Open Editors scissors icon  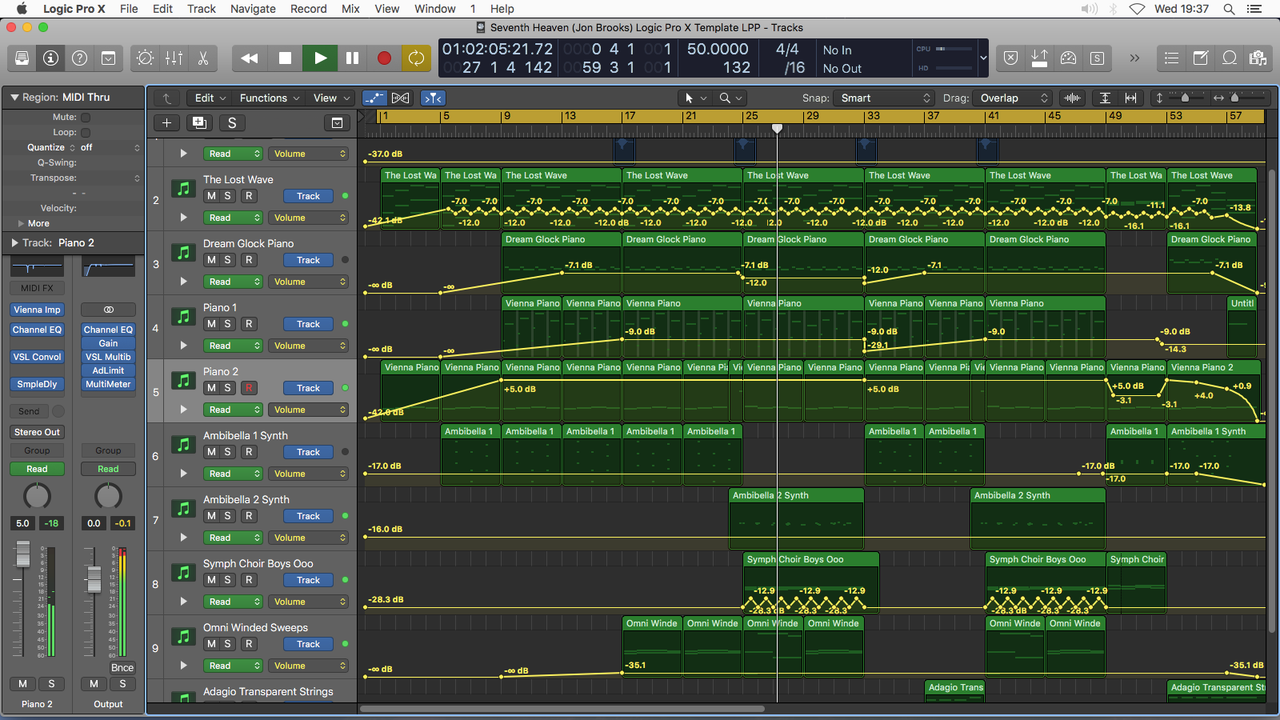pos(203,58)
